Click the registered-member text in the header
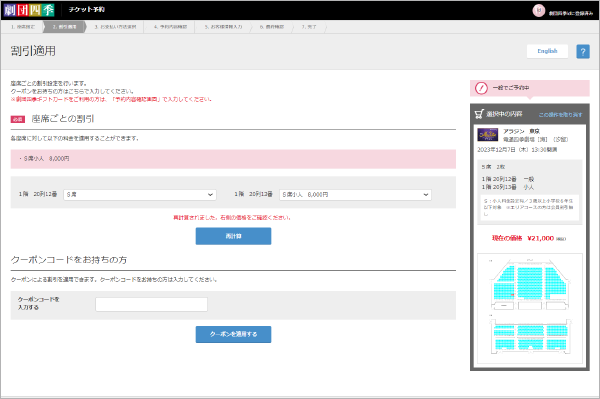This screenshot has width=600, height=399. (571, 13)
